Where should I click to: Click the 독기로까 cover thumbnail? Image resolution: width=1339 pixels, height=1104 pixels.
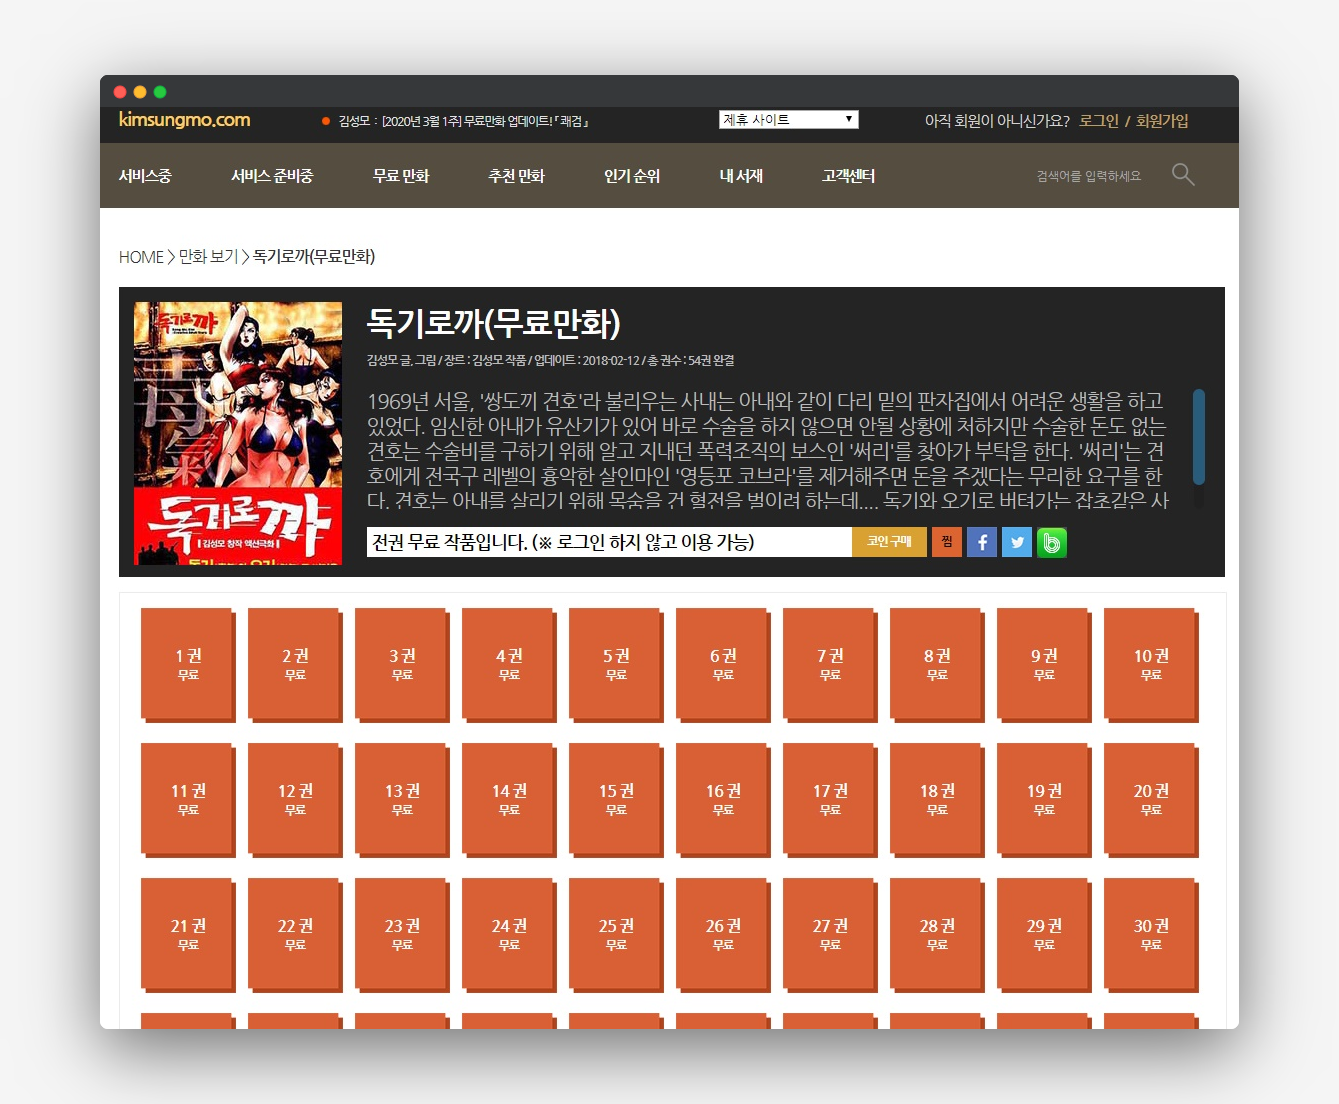(x=238, y=433)
